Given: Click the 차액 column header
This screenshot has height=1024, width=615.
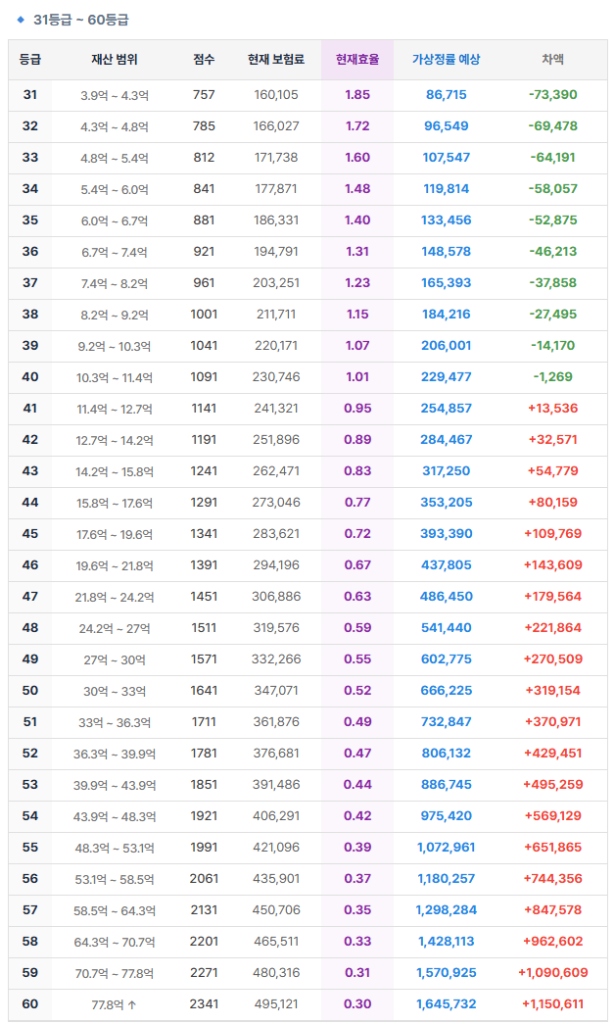Looking at the screenshot, I should click(552, 60).
